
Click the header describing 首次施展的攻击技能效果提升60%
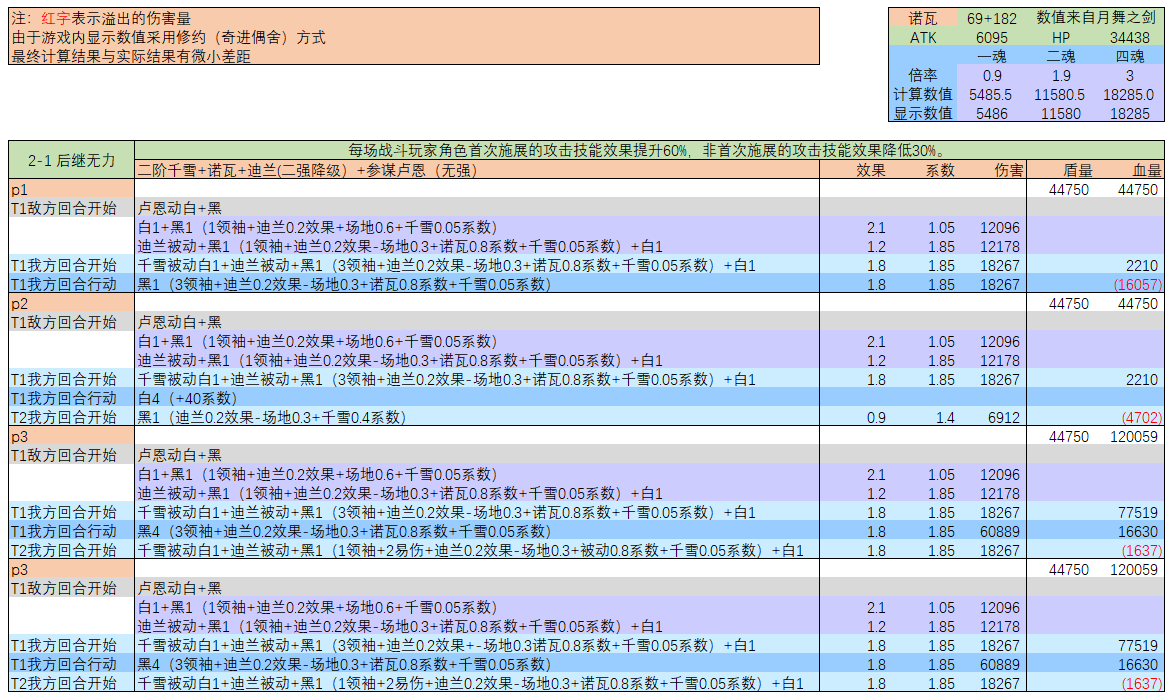coord(649,150)
